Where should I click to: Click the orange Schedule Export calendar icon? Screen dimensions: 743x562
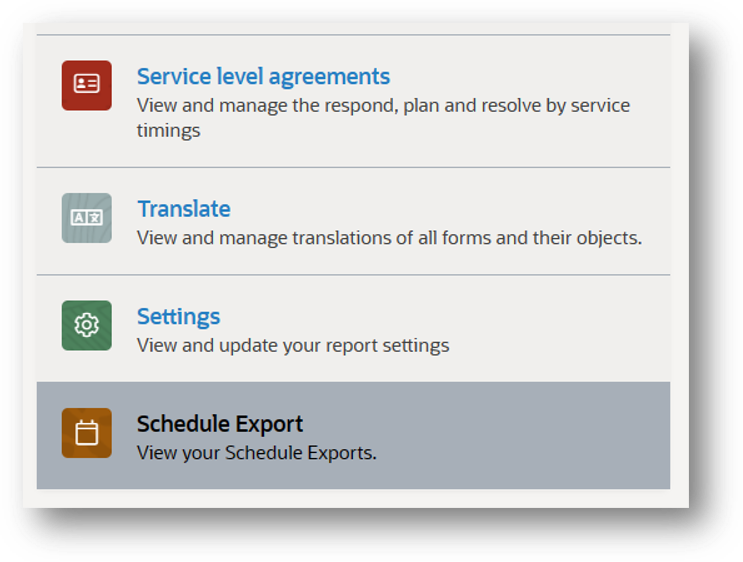coord(87,433)
